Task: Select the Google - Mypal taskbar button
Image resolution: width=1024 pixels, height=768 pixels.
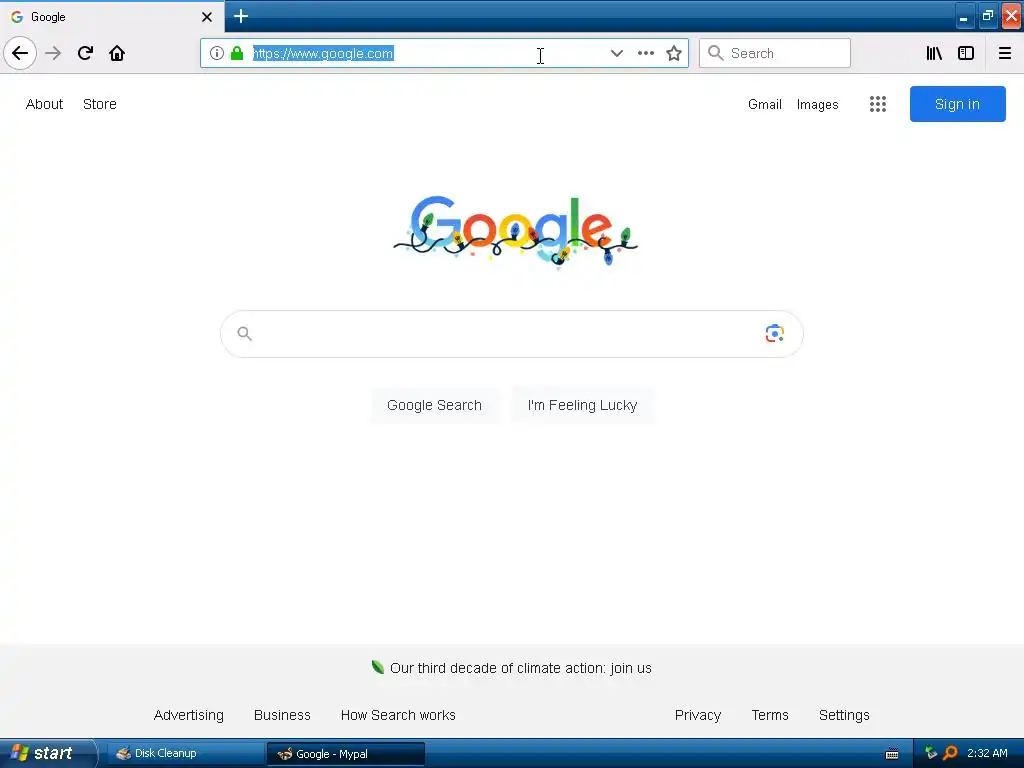Action: coord(345,754)
